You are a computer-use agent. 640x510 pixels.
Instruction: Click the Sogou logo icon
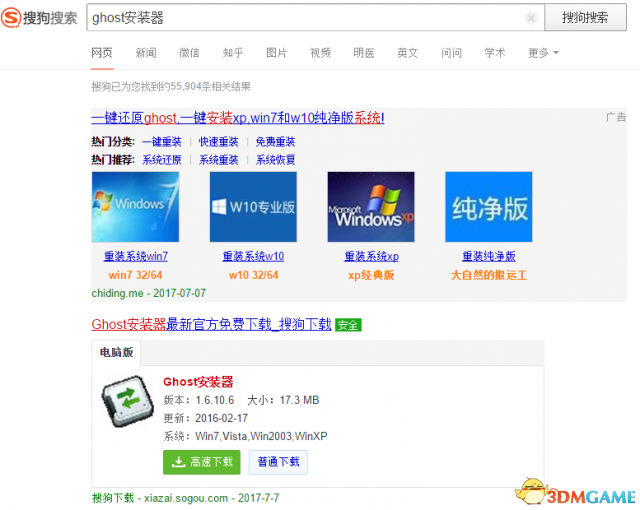(11, 18)
